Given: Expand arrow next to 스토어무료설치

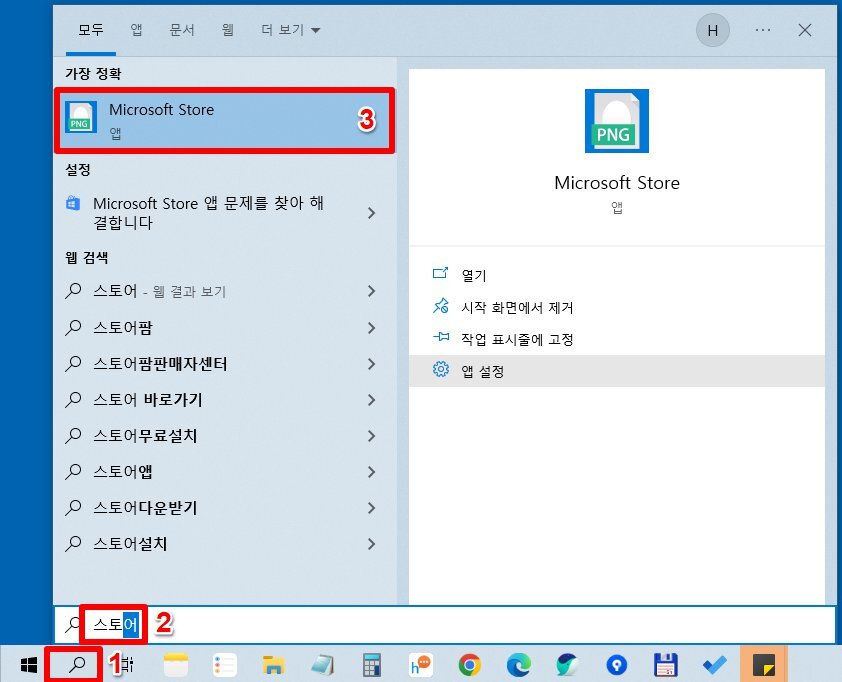Looking at the screenshot, I should 371,436.
